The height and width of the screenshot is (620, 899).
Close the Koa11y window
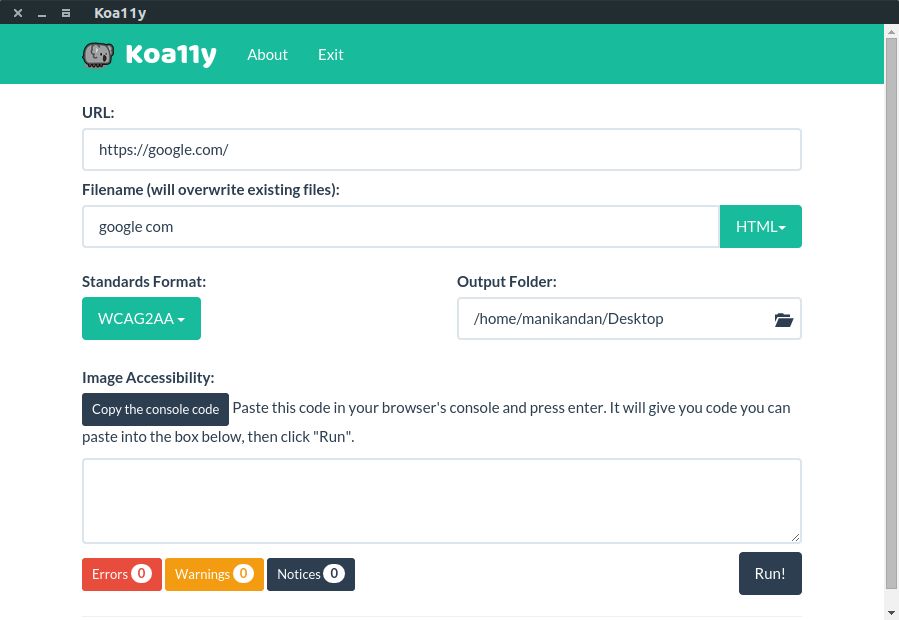[18, 13]
